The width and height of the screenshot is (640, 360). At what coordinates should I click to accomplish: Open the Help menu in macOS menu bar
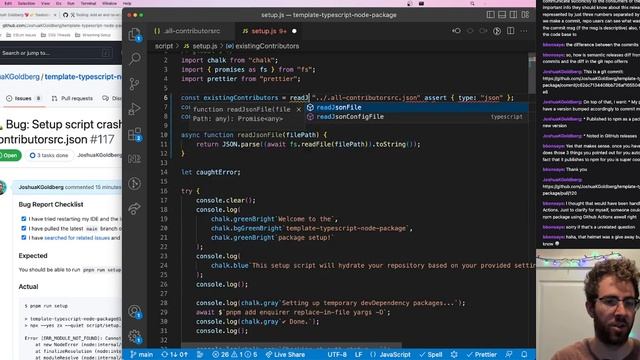[127, 3]
